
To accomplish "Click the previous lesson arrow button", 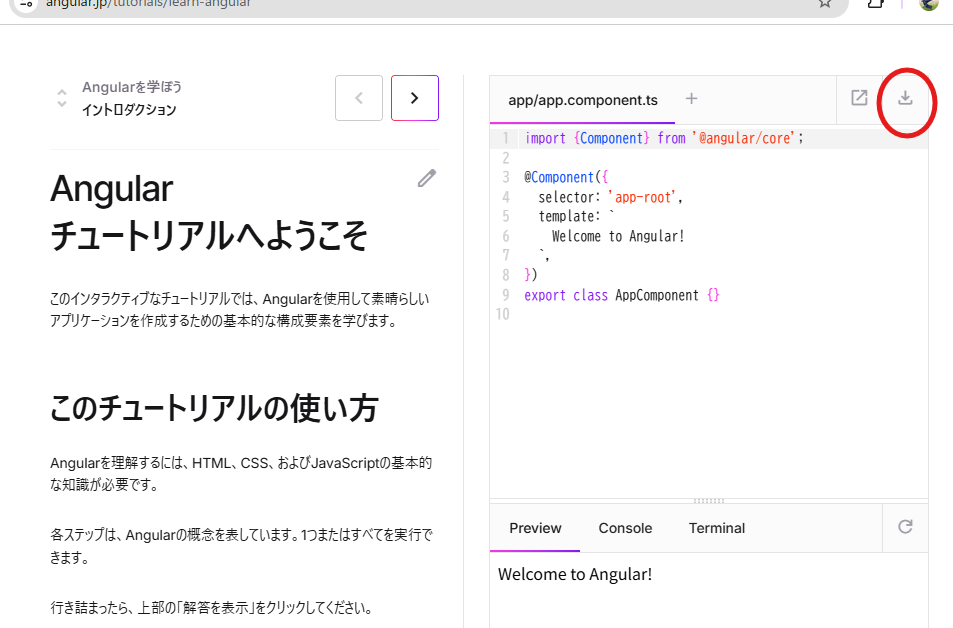I will [x=358, y=98].
